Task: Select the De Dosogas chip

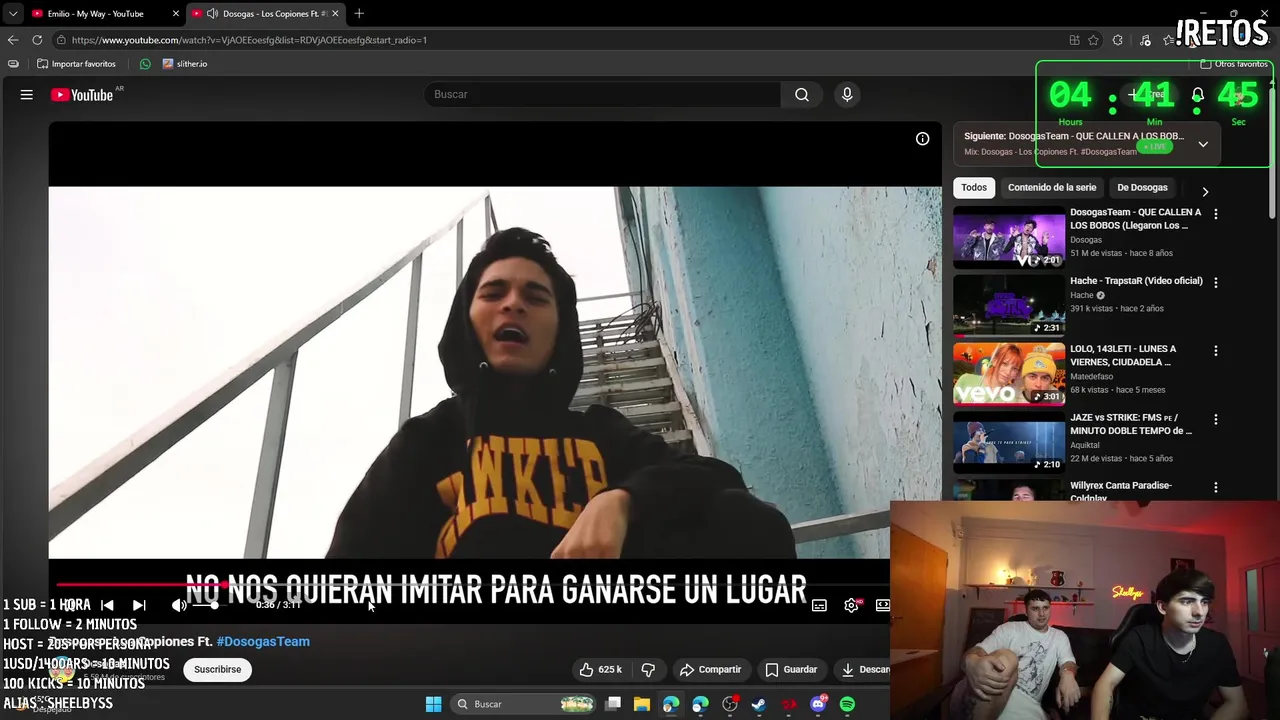Action: (x=1142, y=187)
